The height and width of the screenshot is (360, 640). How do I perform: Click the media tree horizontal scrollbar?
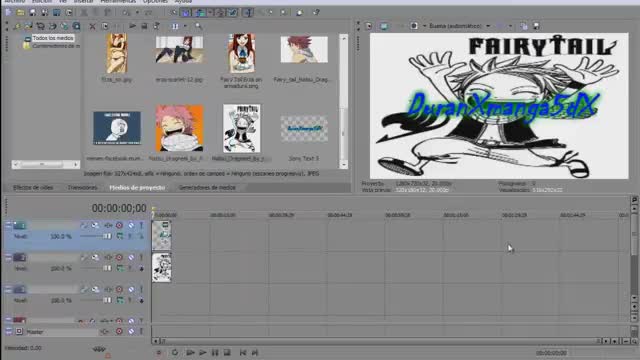[46, 164]
